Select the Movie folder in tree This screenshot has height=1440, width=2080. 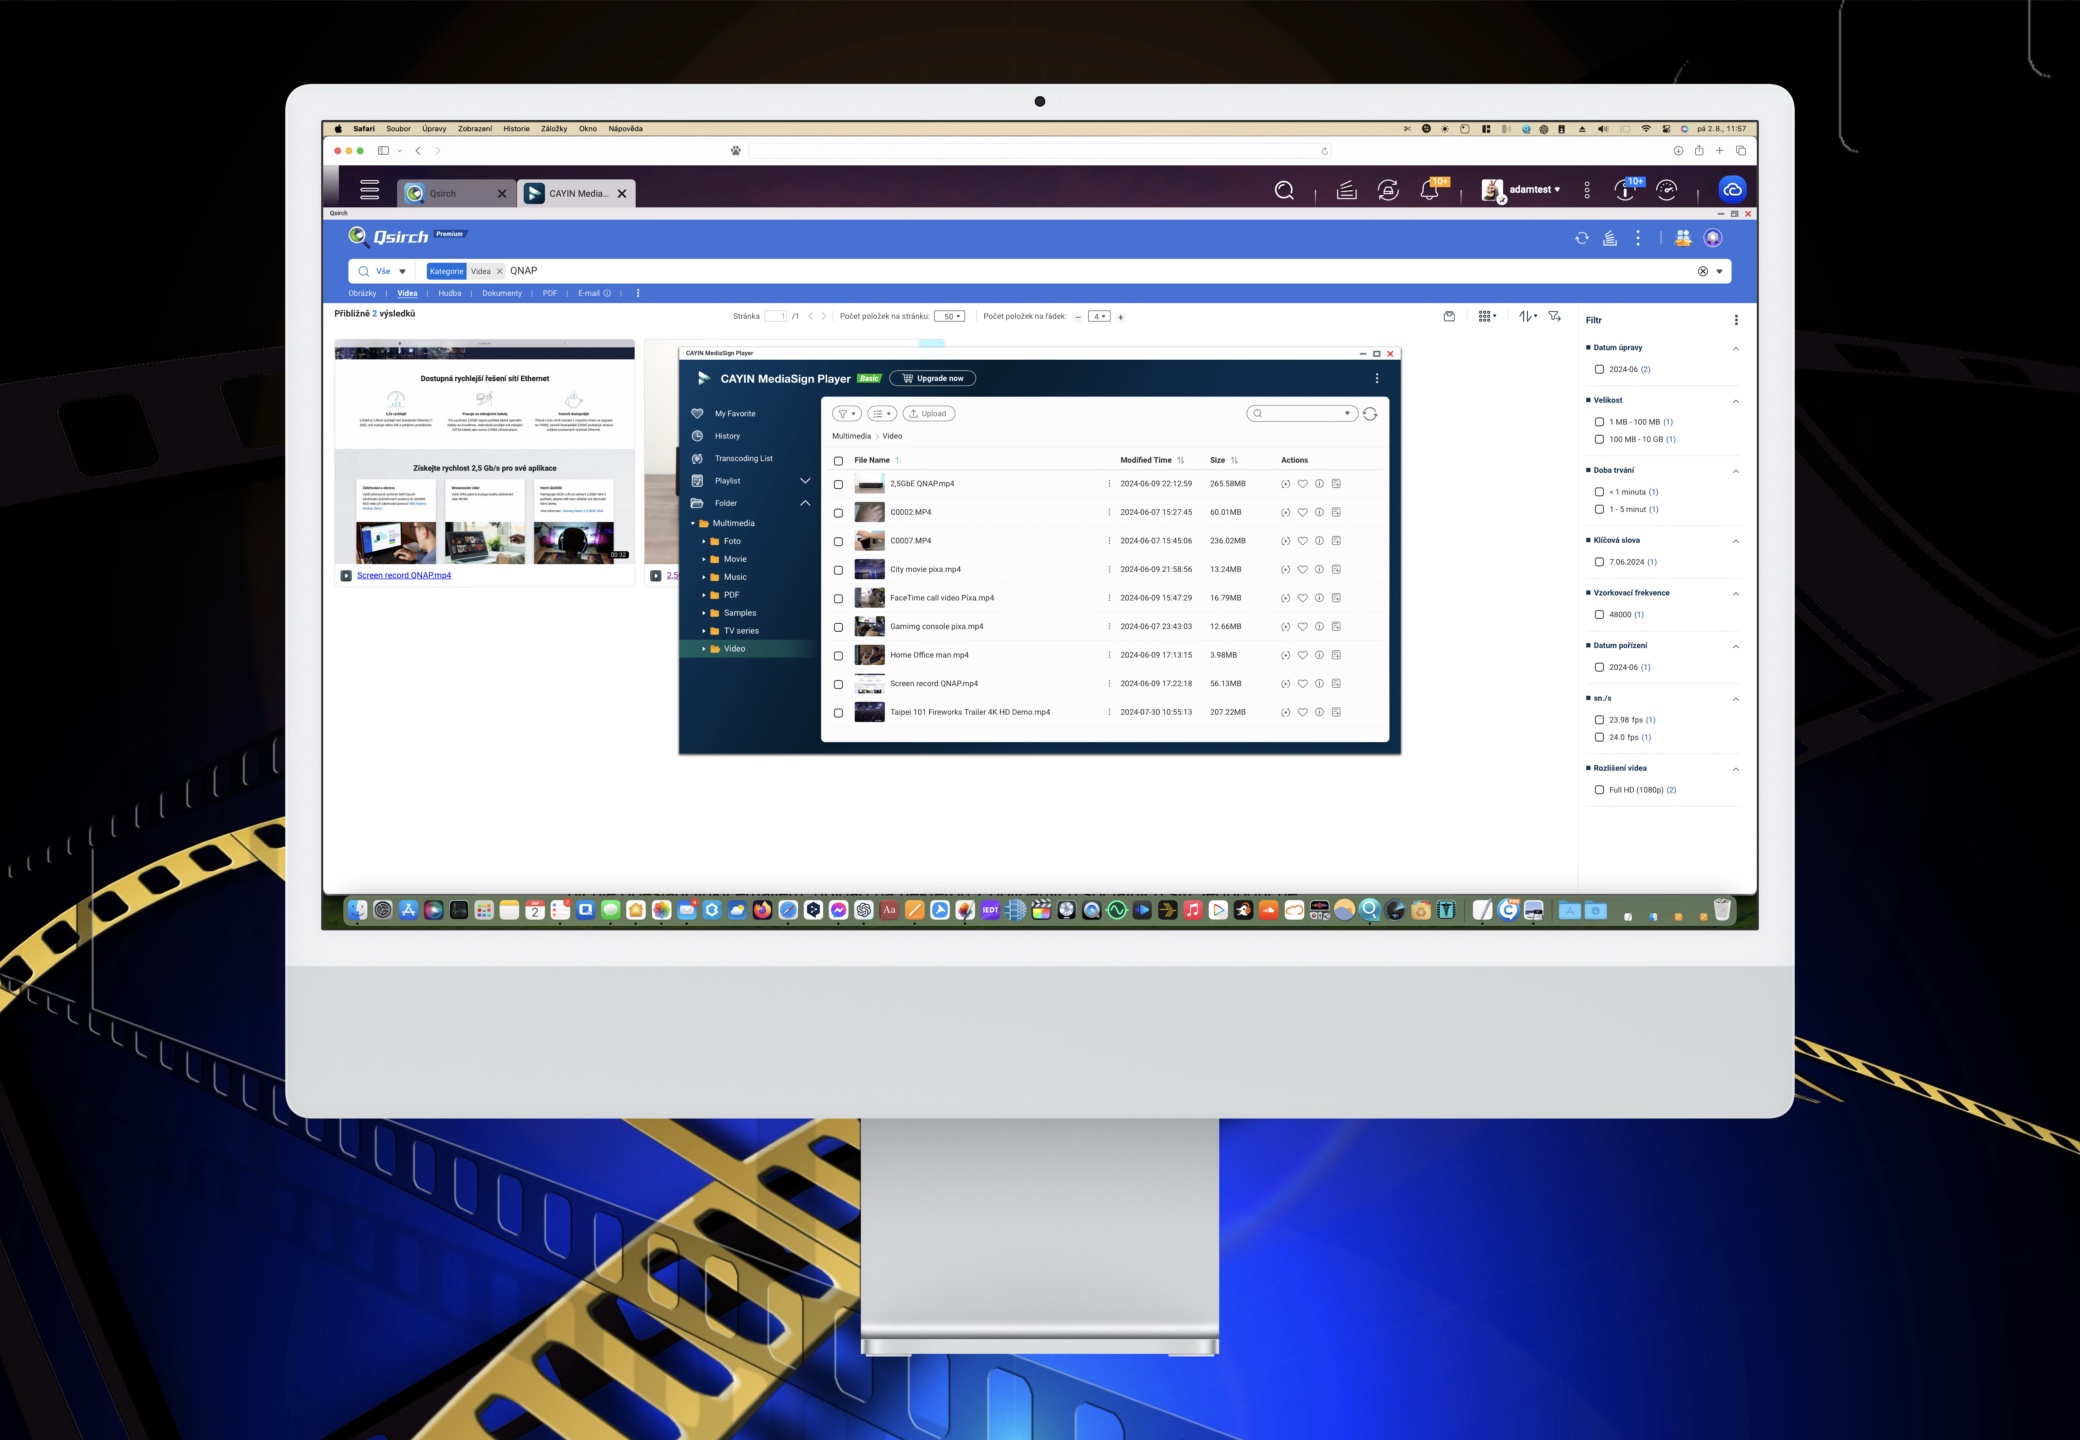click(735, 559)
